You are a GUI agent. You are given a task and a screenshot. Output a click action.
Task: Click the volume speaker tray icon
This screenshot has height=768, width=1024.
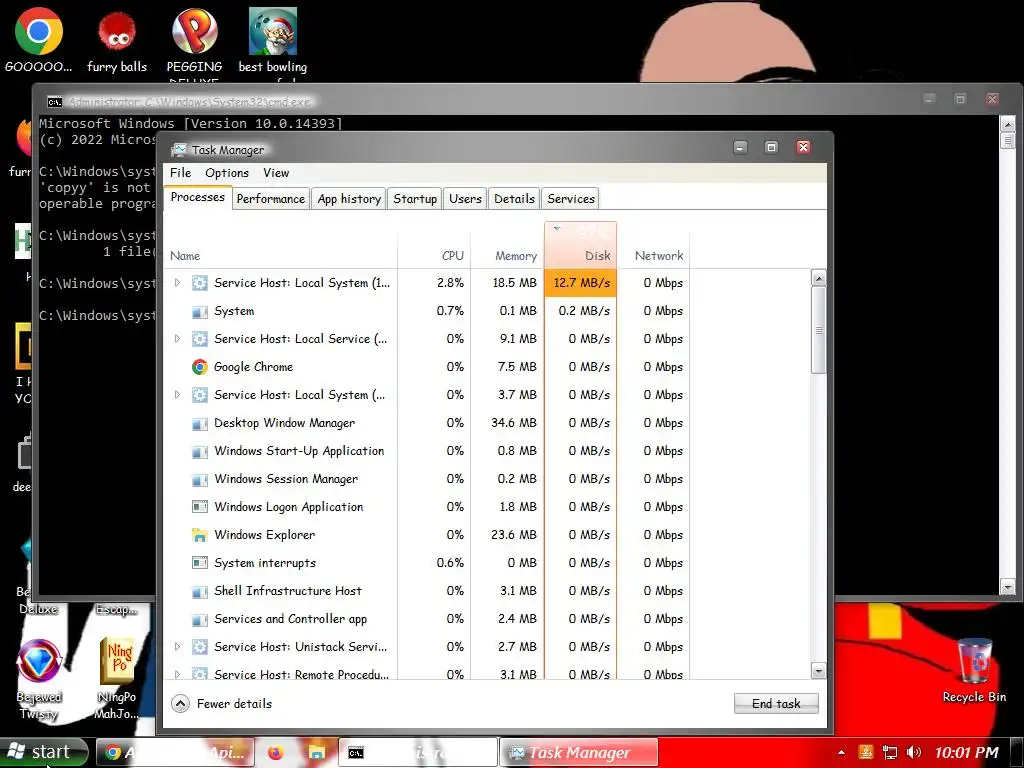914,753
